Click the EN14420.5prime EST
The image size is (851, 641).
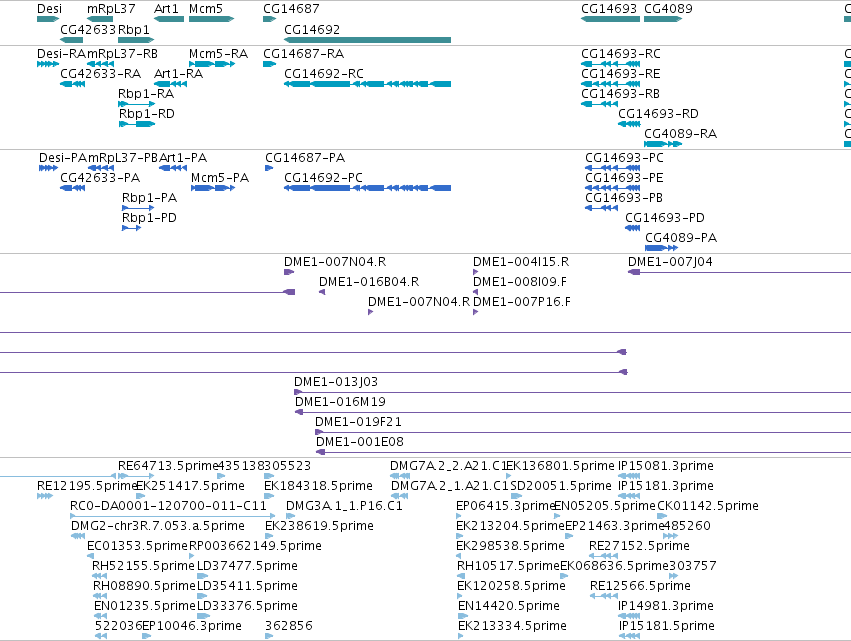click(462, 616)
